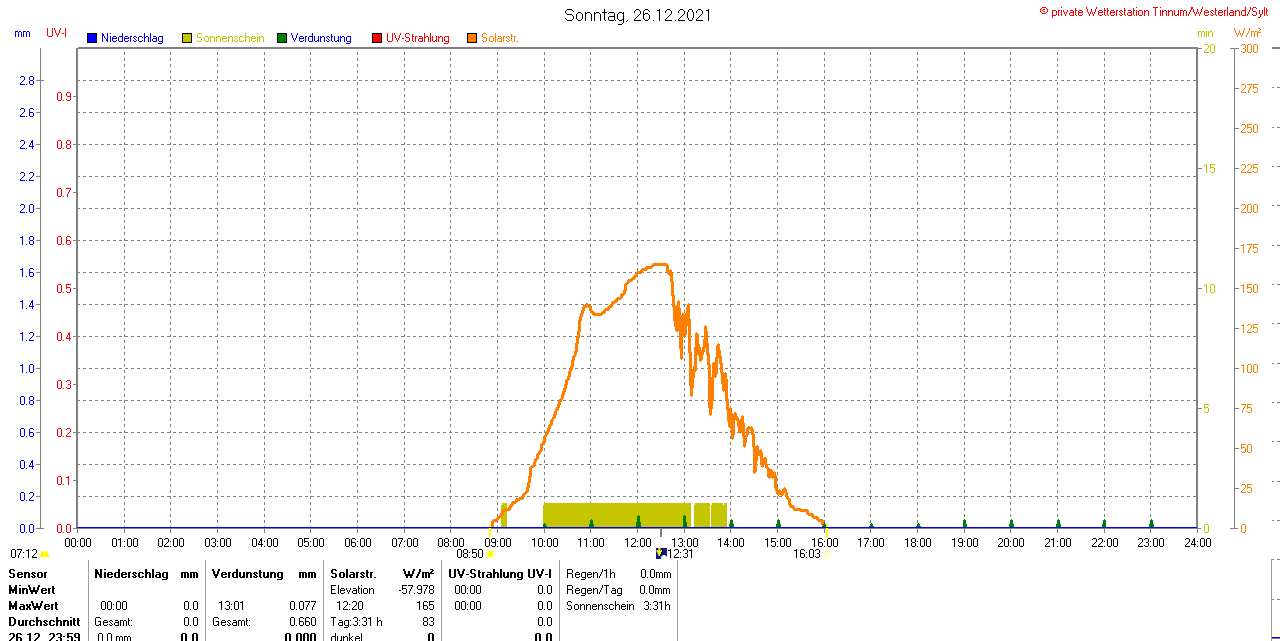1280x641 pixels.
Task: Click the 18:00 label on time axis
Action: pos(918,542)
